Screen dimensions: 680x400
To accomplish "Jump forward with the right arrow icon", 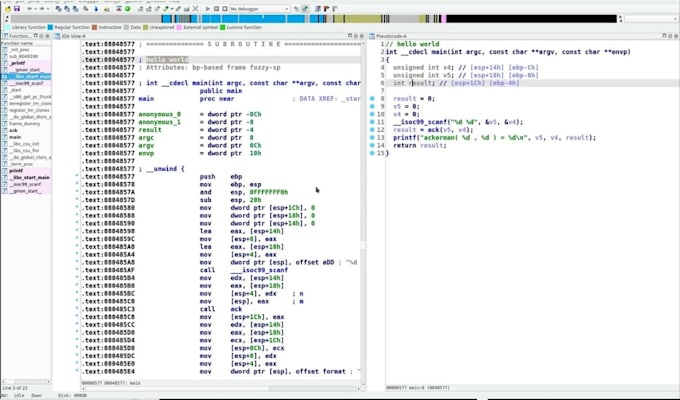I will coord(42,9).
